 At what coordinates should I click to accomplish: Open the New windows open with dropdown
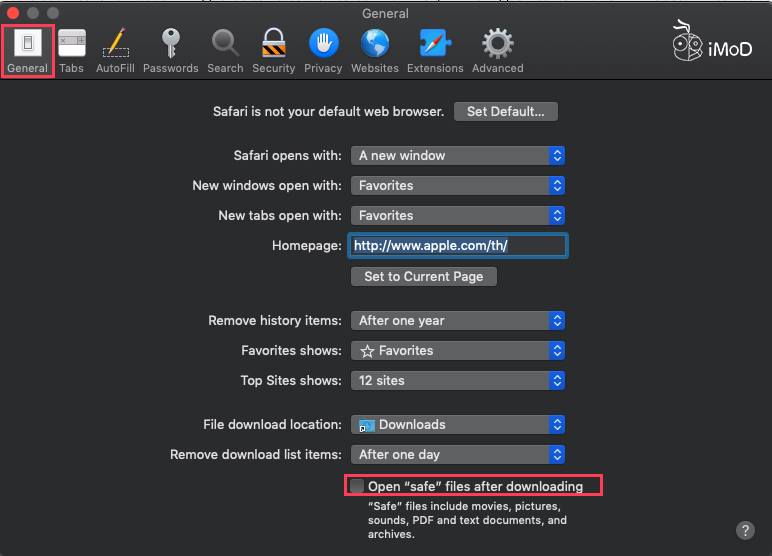coord(457,186)
